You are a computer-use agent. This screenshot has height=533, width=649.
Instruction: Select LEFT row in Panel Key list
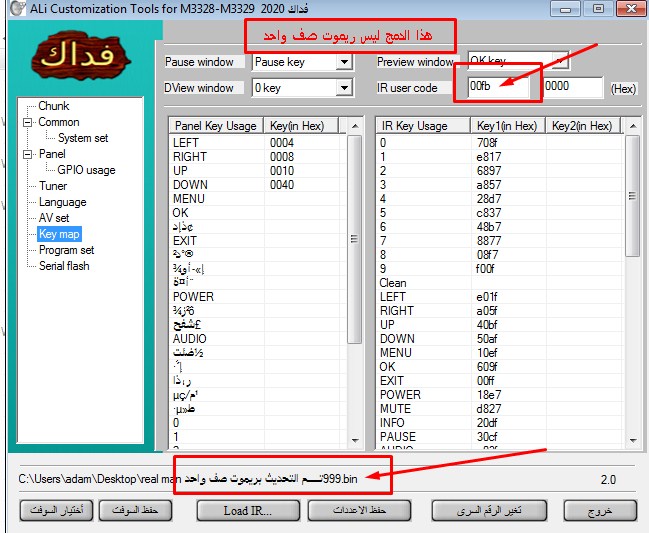pyautogui.click(x=257, y=143)
